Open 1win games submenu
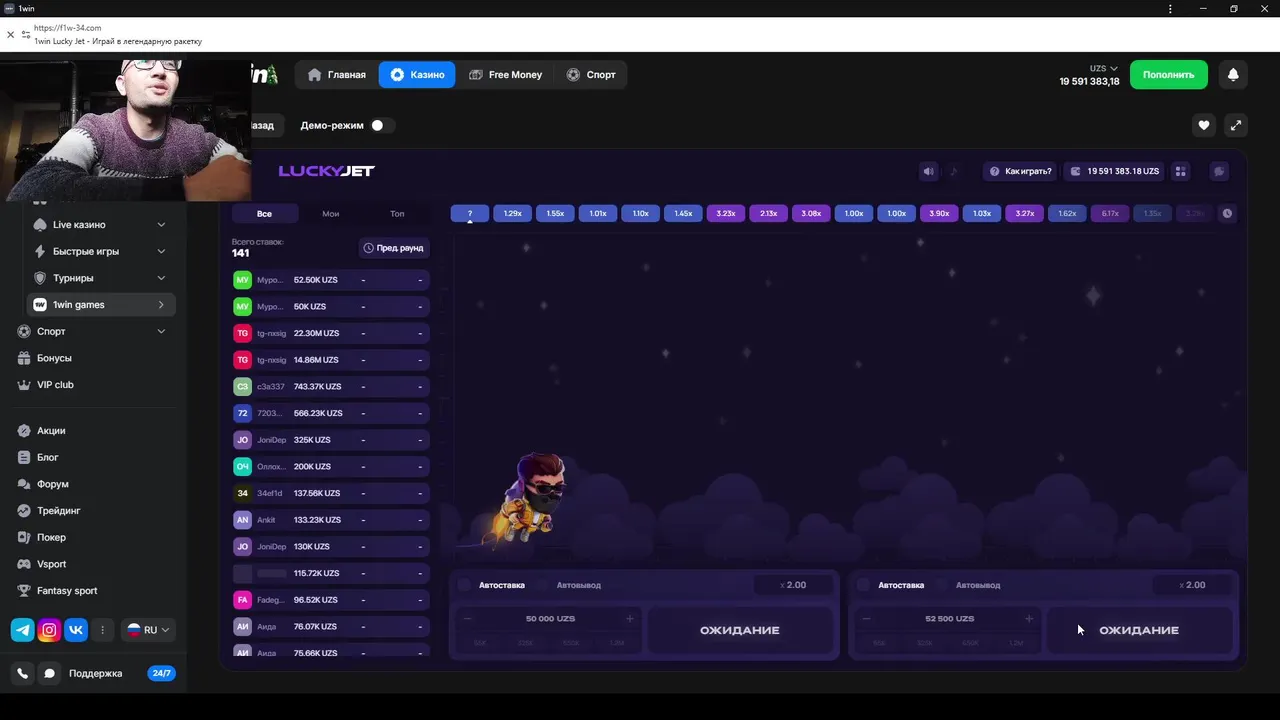Screen dimensions: 1280x720 pyautogui.click(x=100, y=305)
